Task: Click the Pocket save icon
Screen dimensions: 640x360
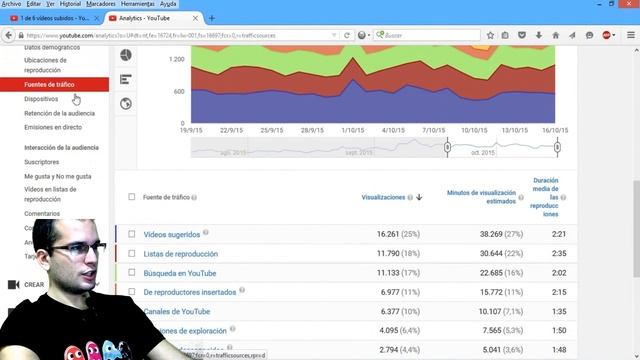Action: 522,36
